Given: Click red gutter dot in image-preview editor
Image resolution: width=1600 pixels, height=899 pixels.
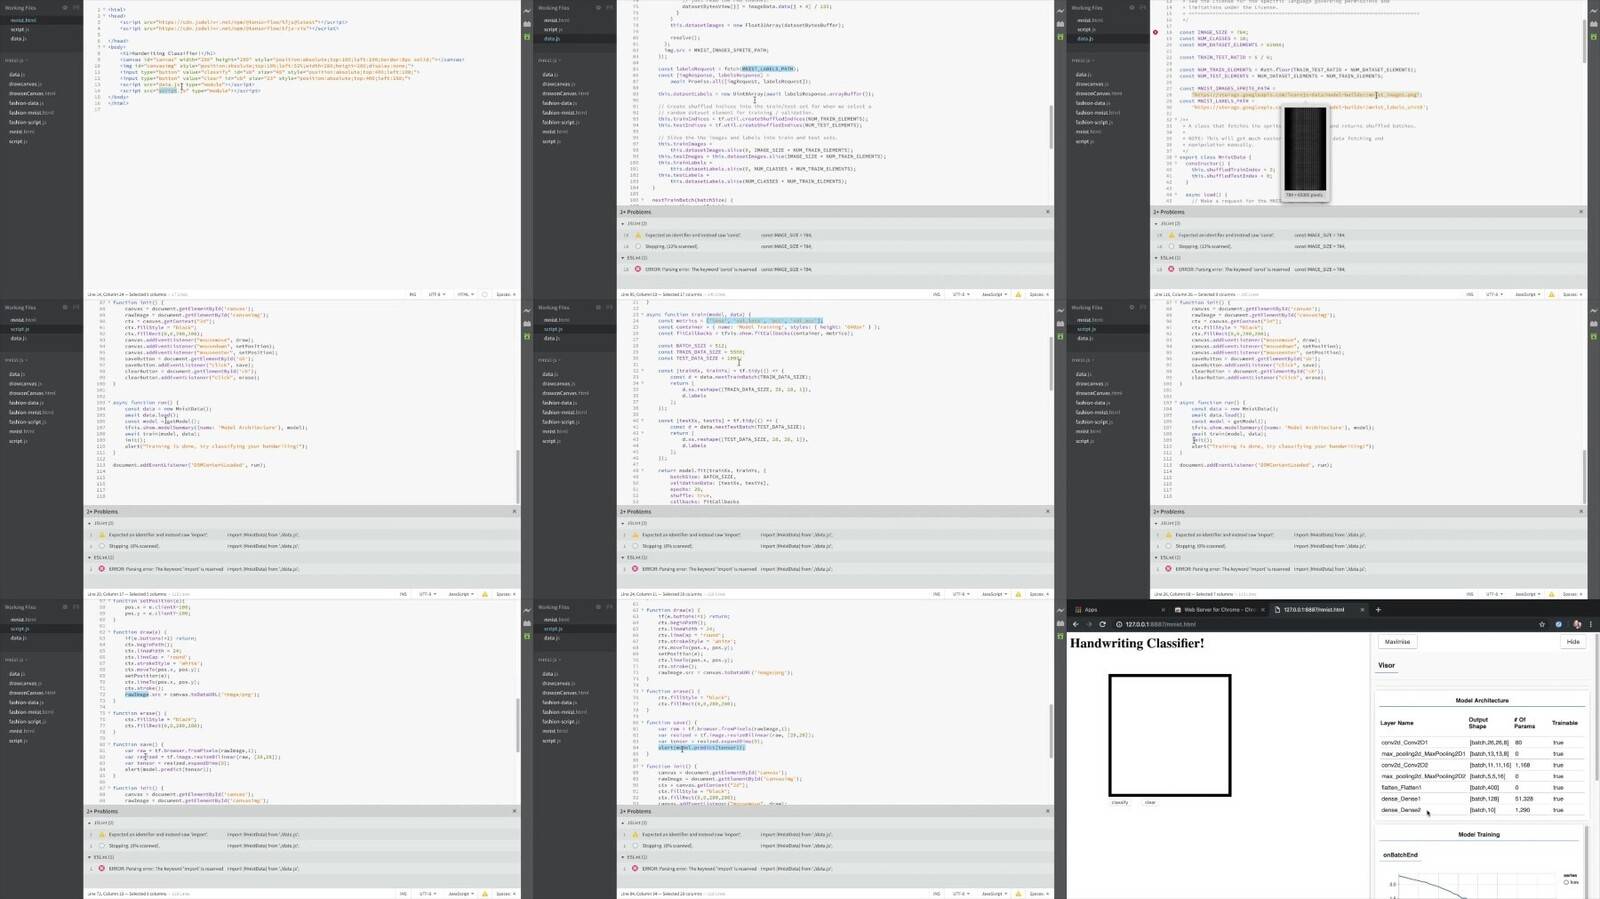Looking at the screenshot, I should click(x=1155, y=32).
